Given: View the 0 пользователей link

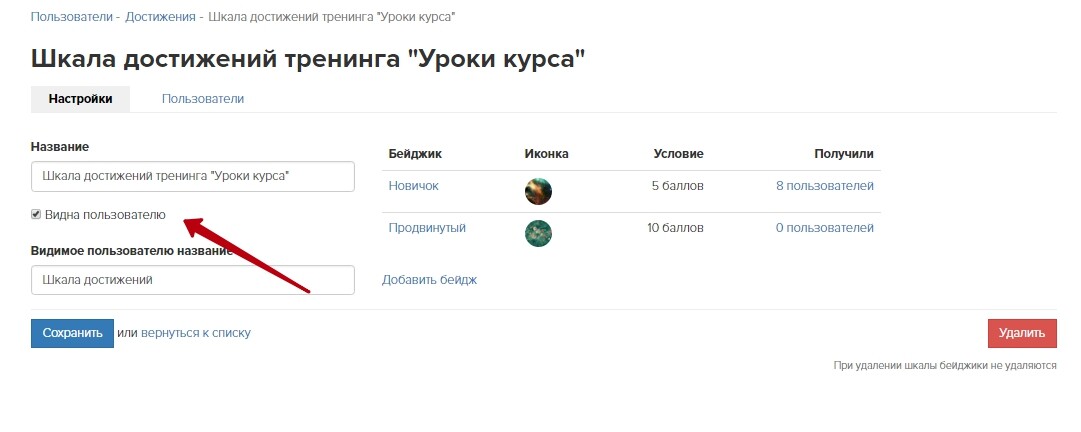Looking at the screenshot, I should (825, 227).
